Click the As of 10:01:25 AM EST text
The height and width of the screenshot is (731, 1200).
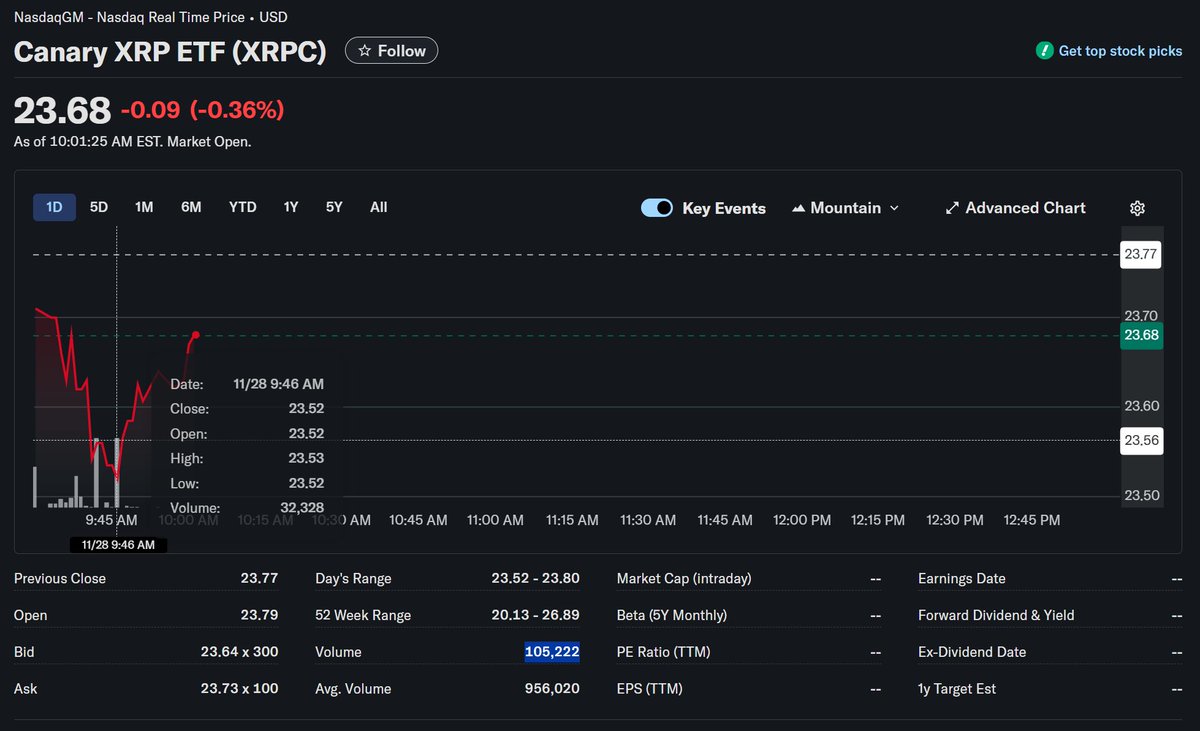[132, 142]
